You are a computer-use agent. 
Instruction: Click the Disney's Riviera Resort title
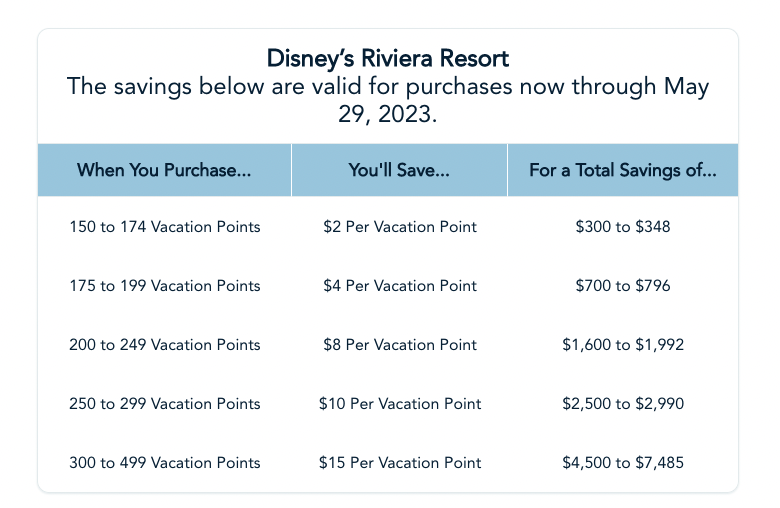pyautogui.click(x=388, y=57)
